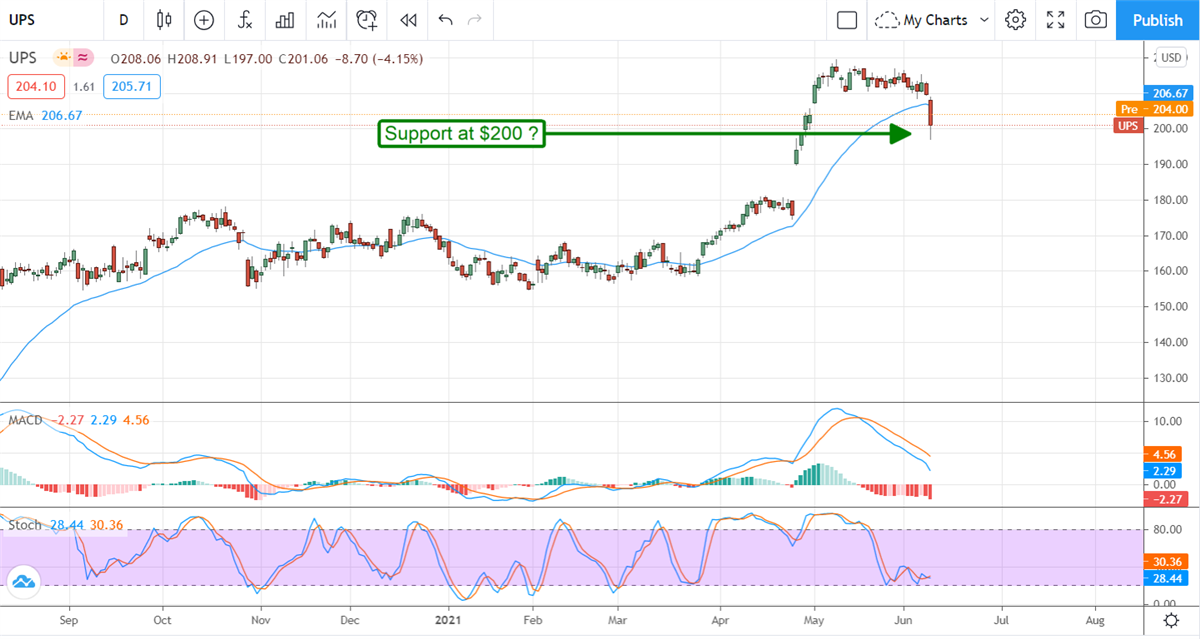The height and width of the screenshot is (639, 1200).
Task: Click the red UPS last-price label on axis
Action: (x=1129, y=125)
